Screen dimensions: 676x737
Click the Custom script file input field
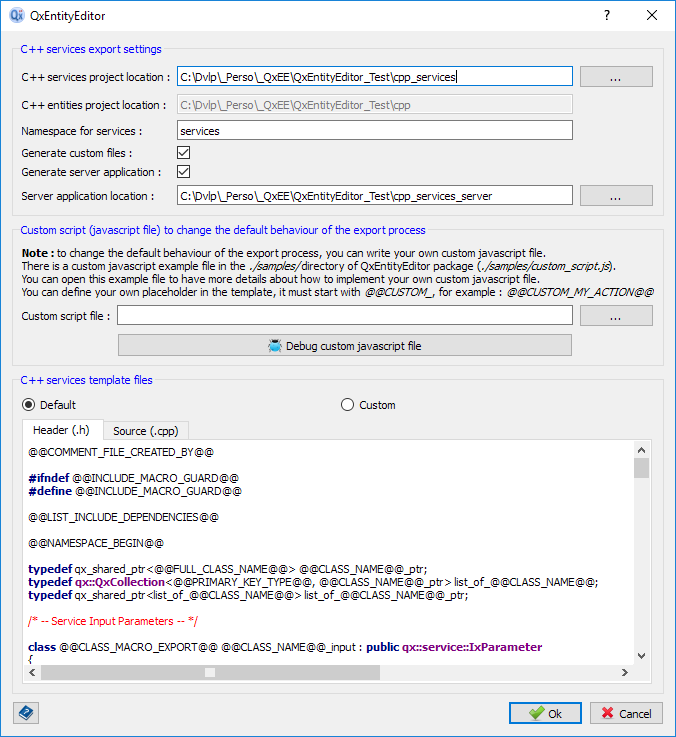point(345,316)
